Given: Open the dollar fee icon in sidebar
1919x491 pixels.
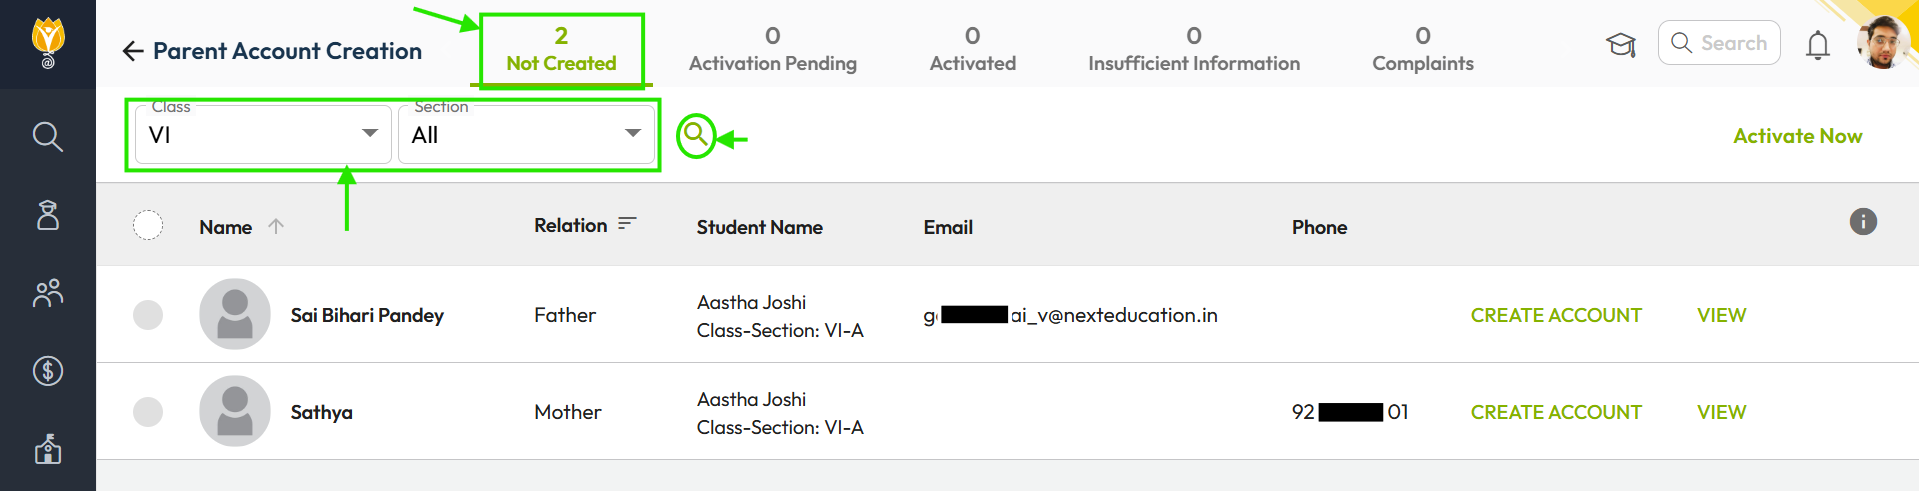Looking at the screenshot, I should point(47,371).
